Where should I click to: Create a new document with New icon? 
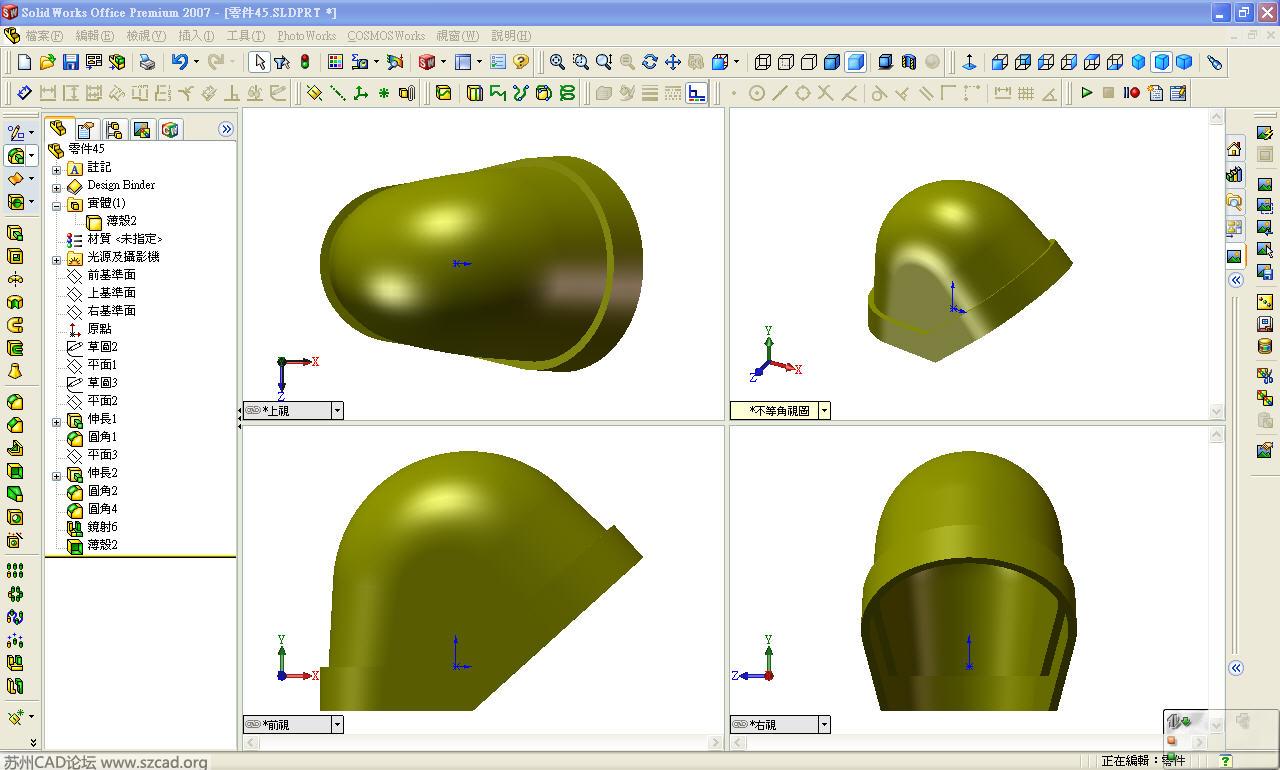[x=24, y=62]
